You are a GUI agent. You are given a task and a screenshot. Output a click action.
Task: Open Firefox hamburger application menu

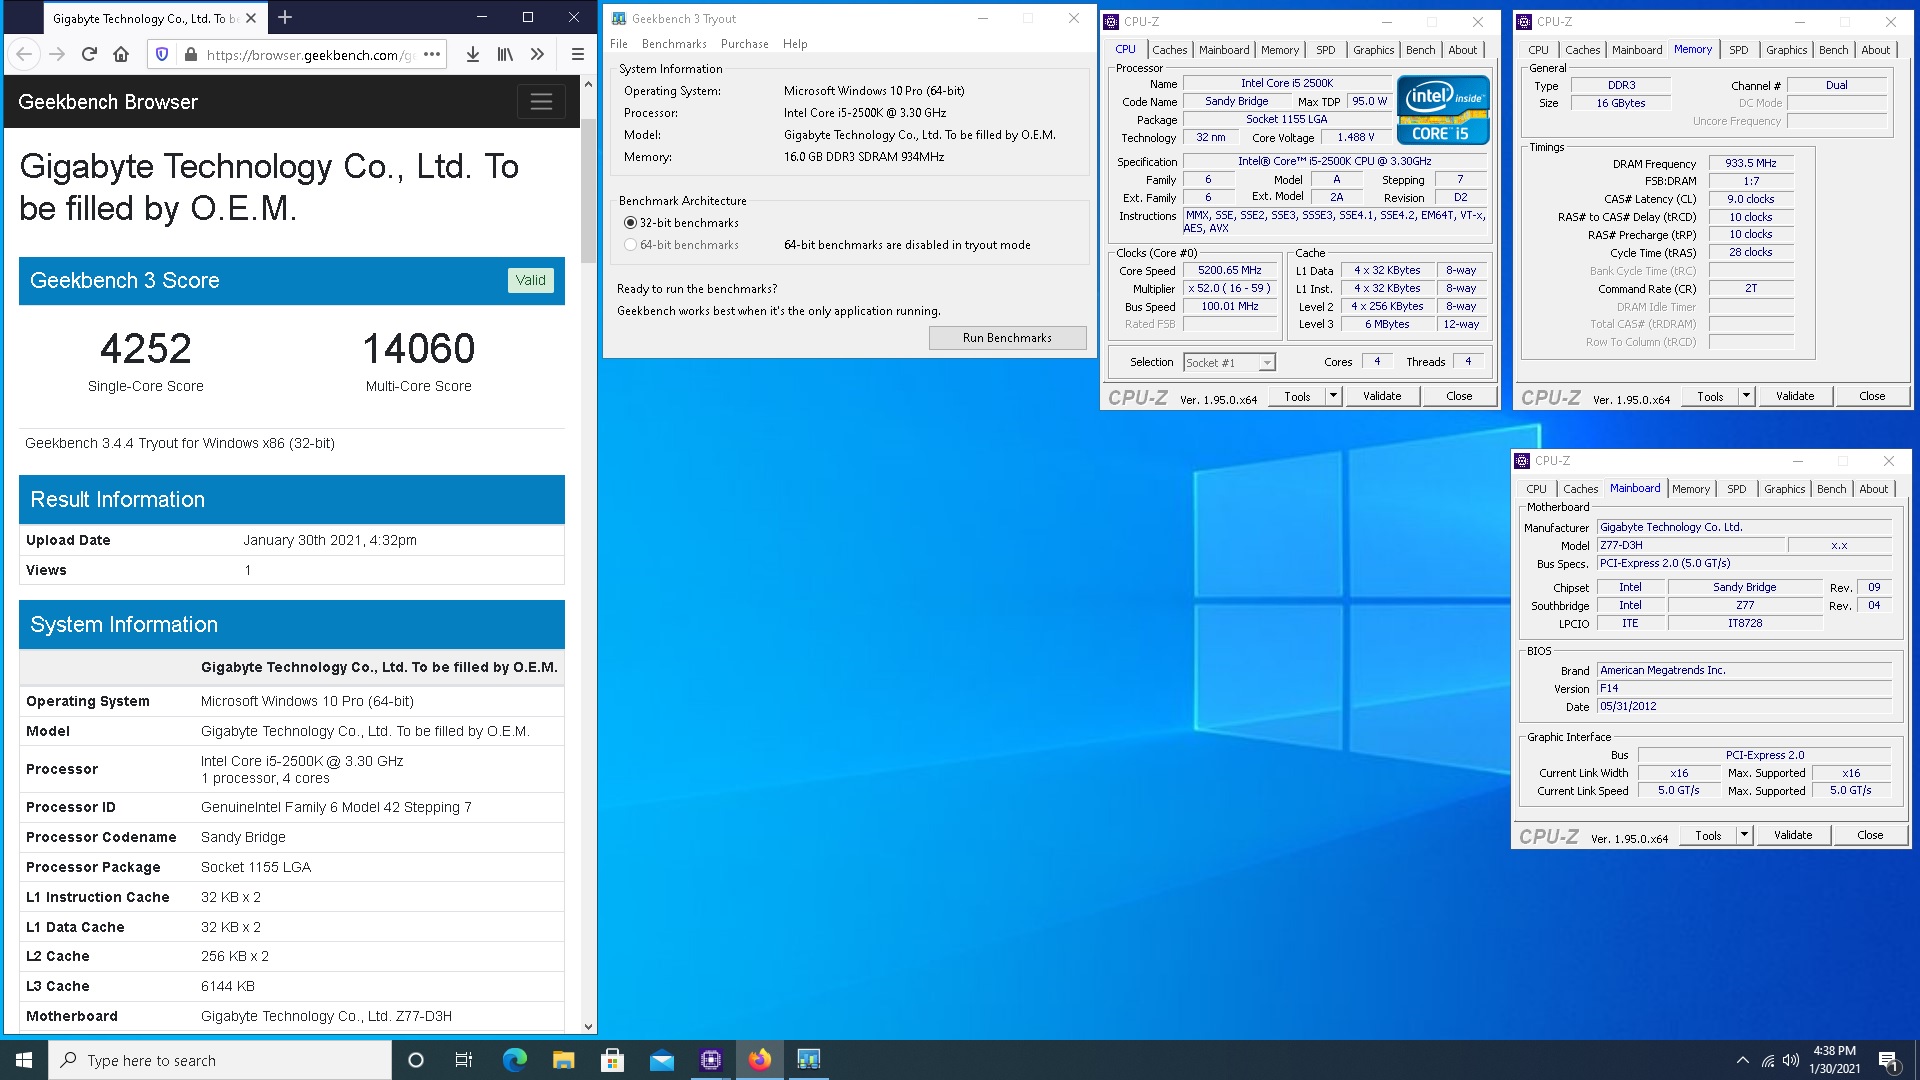(577, 54)
